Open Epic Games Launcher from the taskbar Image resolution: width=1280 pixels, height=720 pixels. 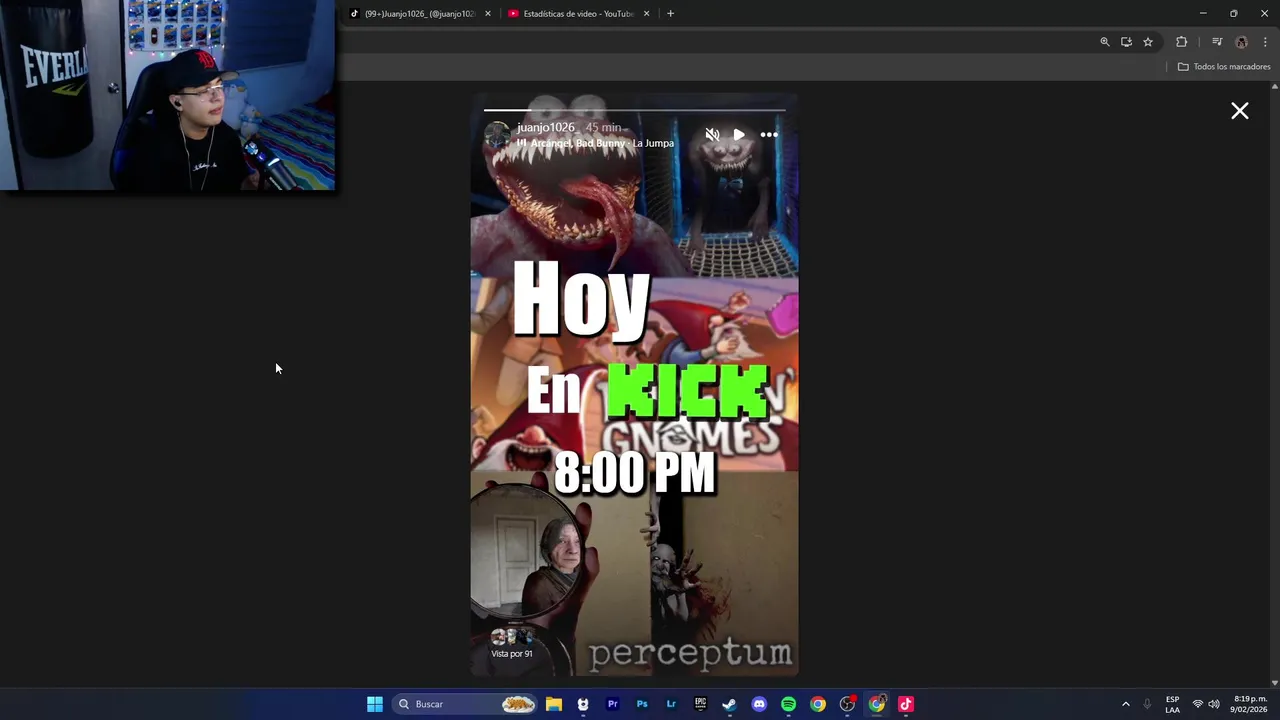pos(701,704)
